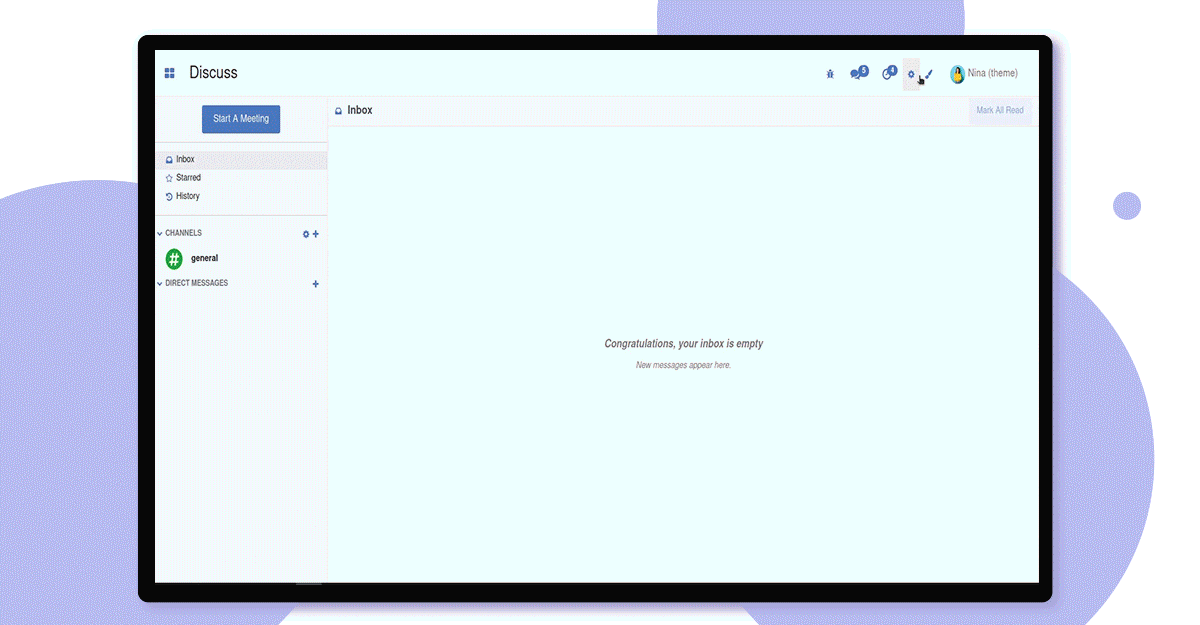Start a direct message with plus icon
The height and width of the screenshot is (625, 1200).
pyautogui.click(x=316, y=284)
